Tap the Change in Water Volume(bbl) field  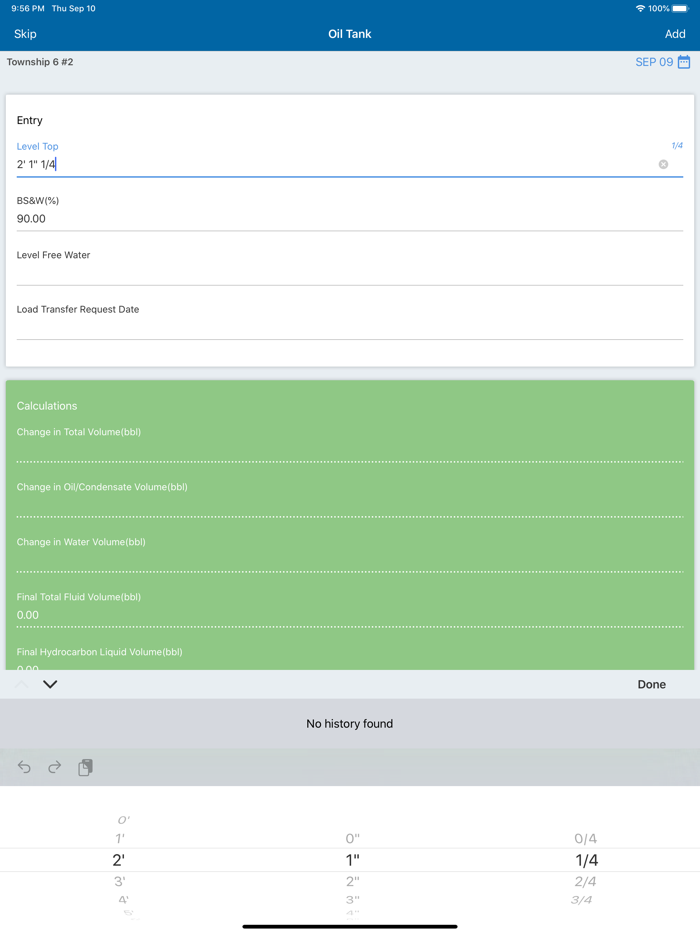[350, 554]
